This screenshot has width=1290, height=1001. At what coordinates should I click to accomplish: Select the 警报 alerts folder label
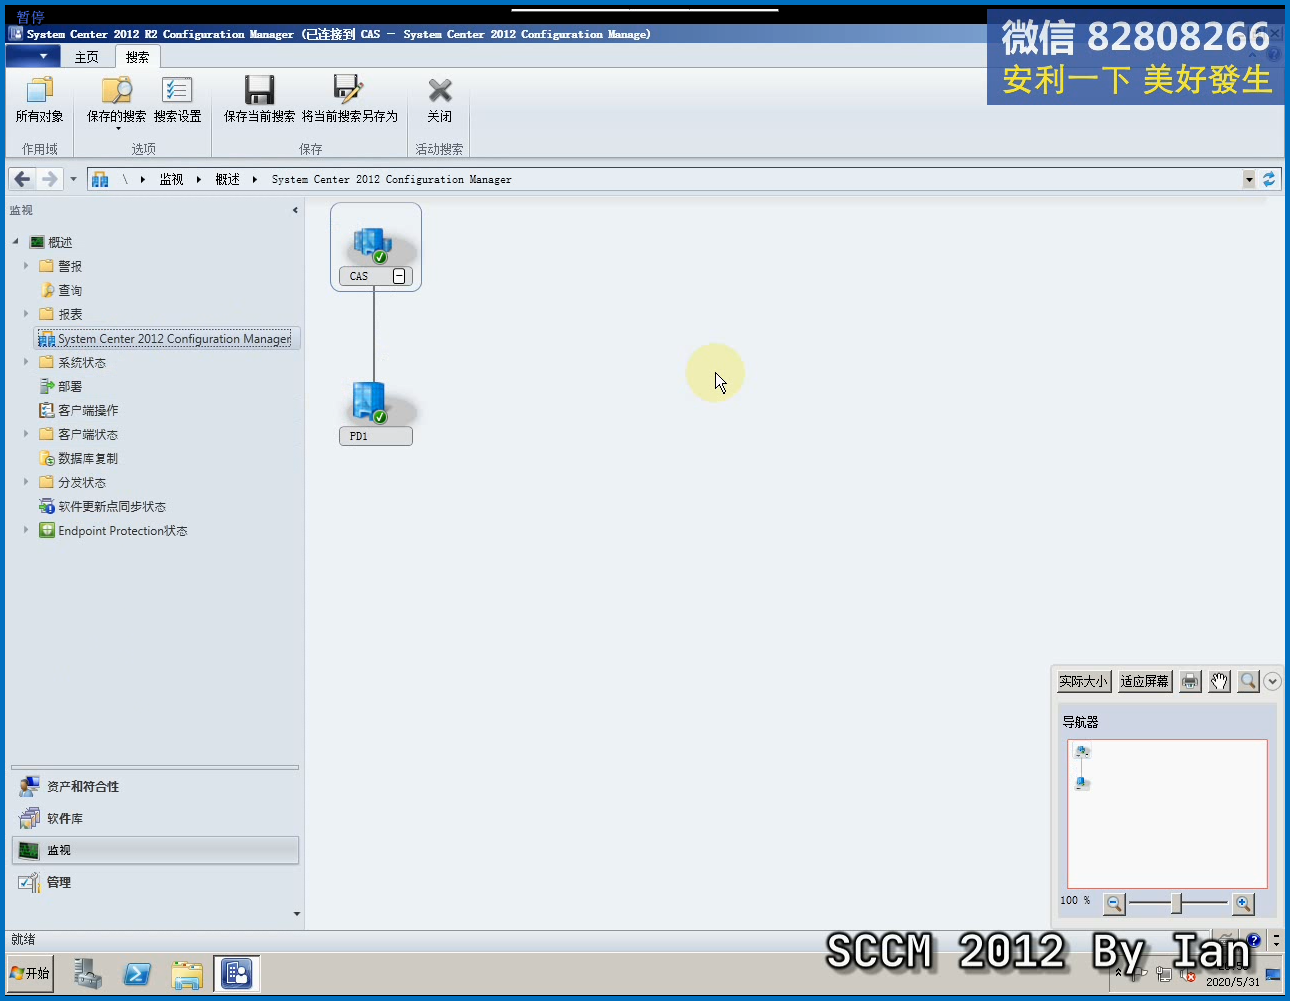(70, 266)
